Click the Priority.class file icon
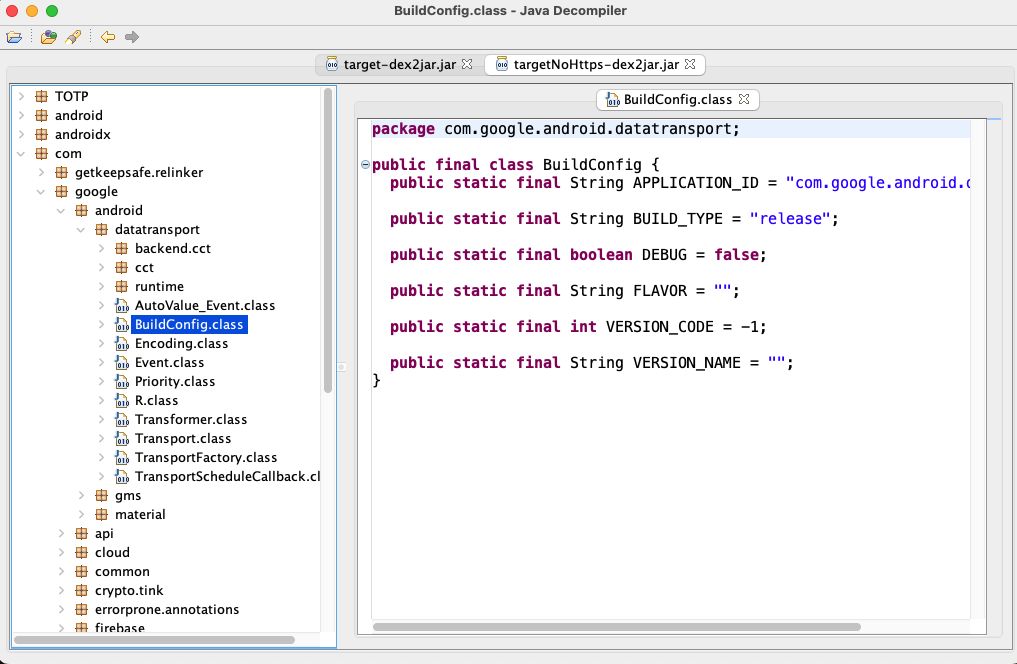Image resolution: width=1017 pixels, height=664 pixels. click(x=121, y=381)
